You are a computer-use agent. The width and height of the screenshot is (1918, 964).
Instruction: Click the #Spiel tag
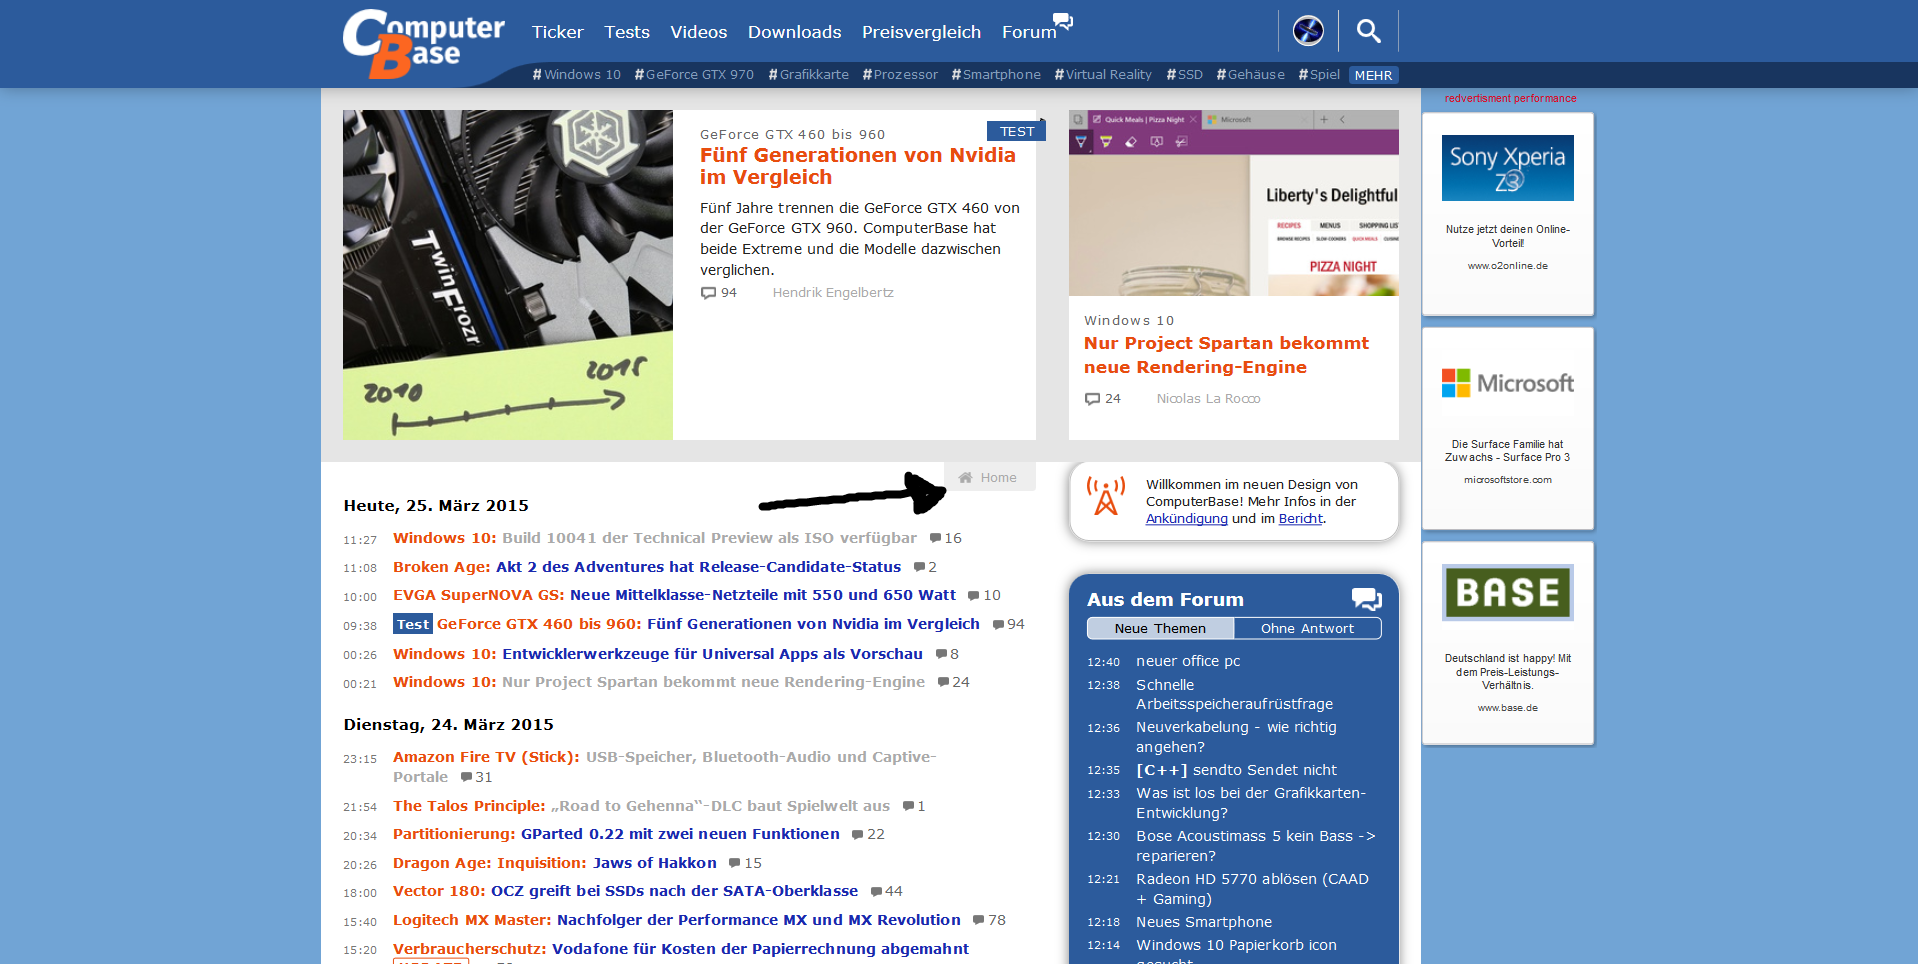click(1319, 75)
